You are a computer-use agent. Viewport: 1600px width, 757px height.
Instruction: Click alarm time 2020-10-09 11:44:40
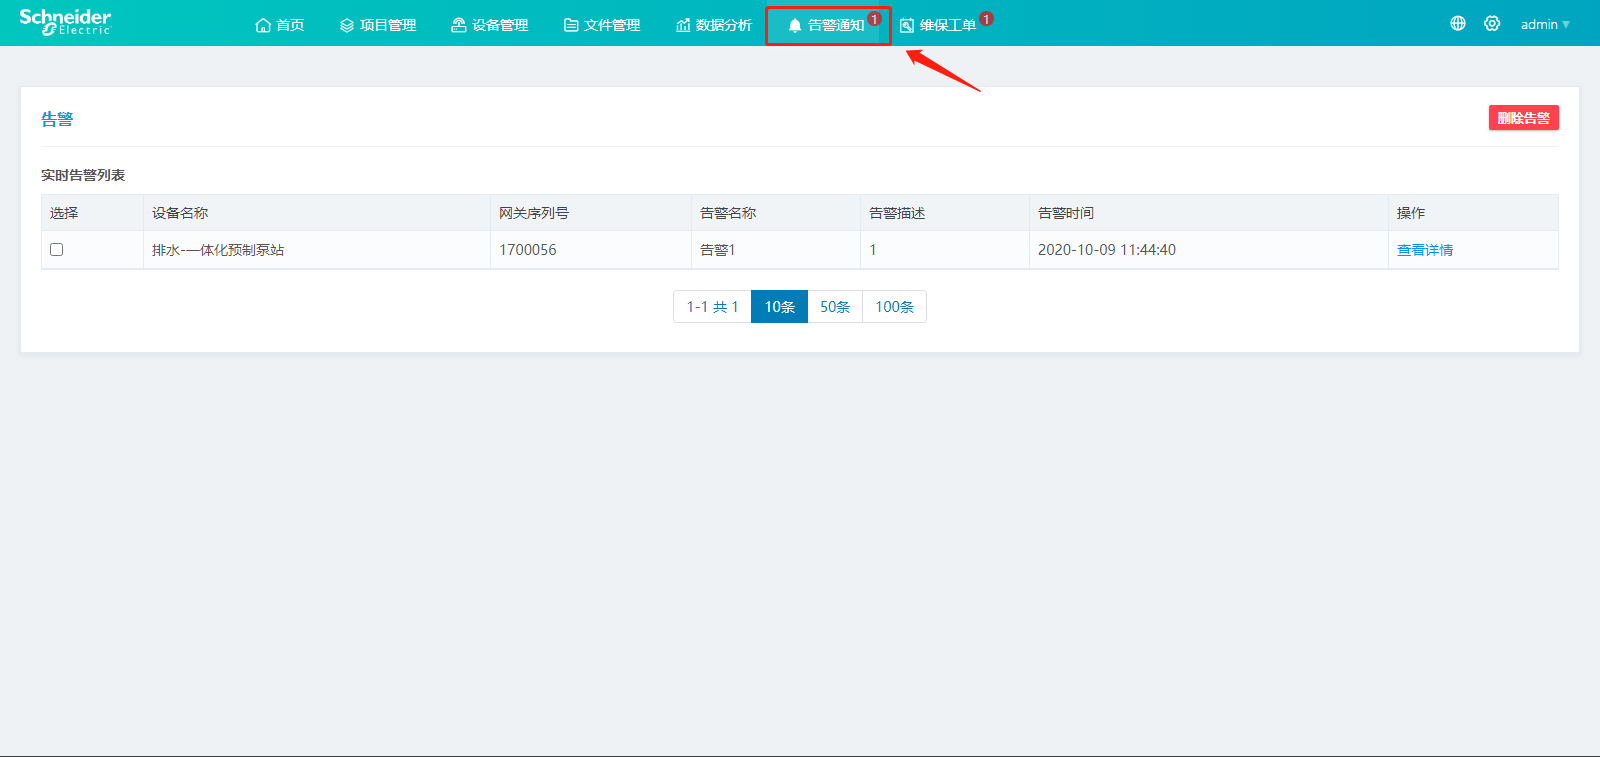click(1107, 250)
